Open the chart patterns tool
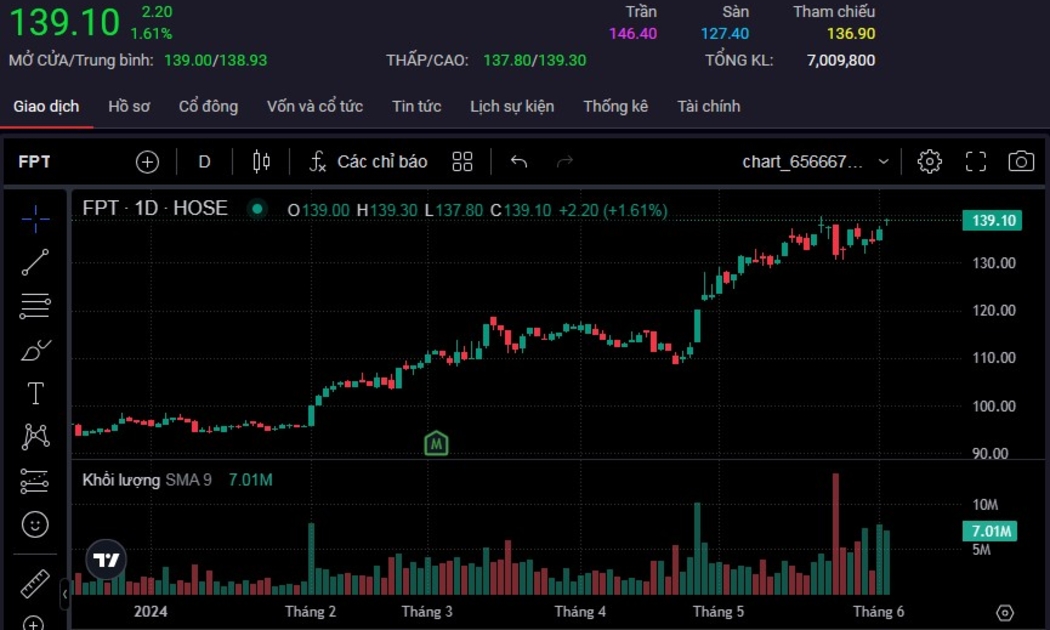 tap(35, 437)
